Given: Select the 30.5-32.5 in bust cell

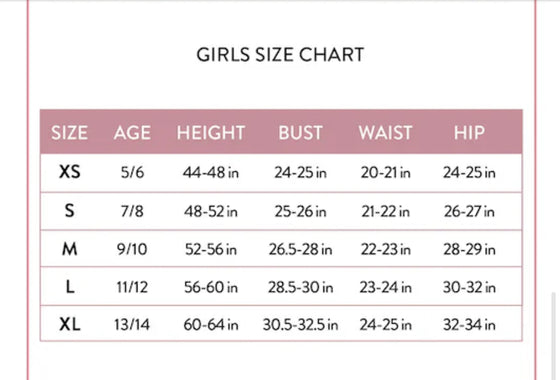Looking at the screenshot, I should pyautogui.click(x=300, y=325).
